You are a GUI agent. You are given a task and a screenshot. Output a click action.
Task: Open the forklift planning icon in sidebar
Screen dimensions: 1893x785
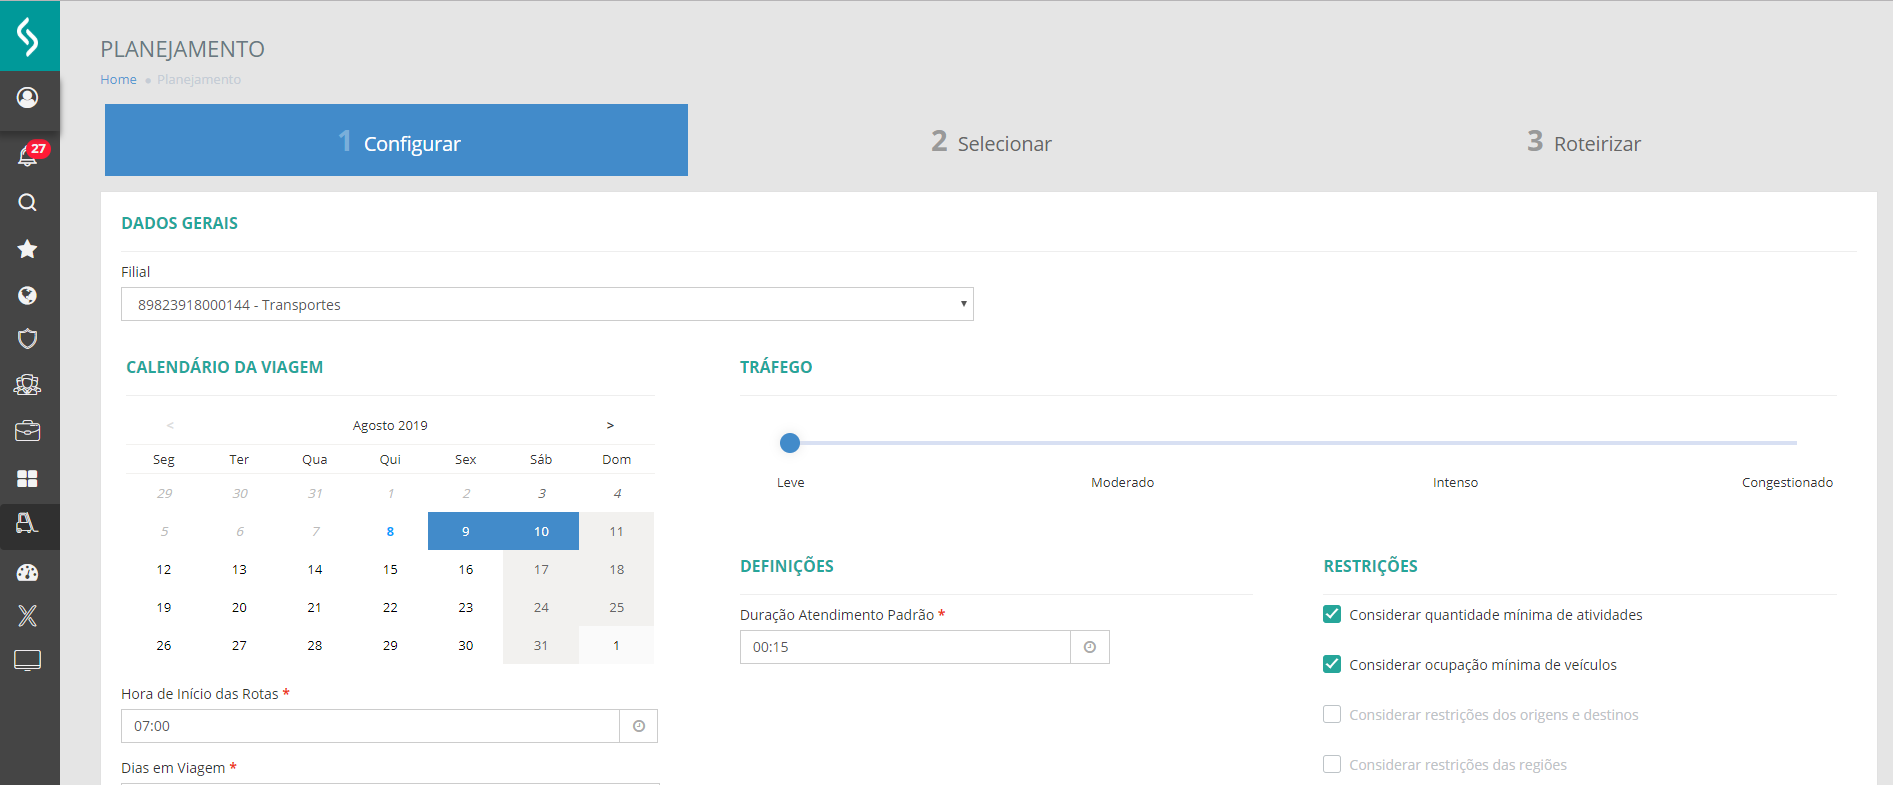coord(28,523)
